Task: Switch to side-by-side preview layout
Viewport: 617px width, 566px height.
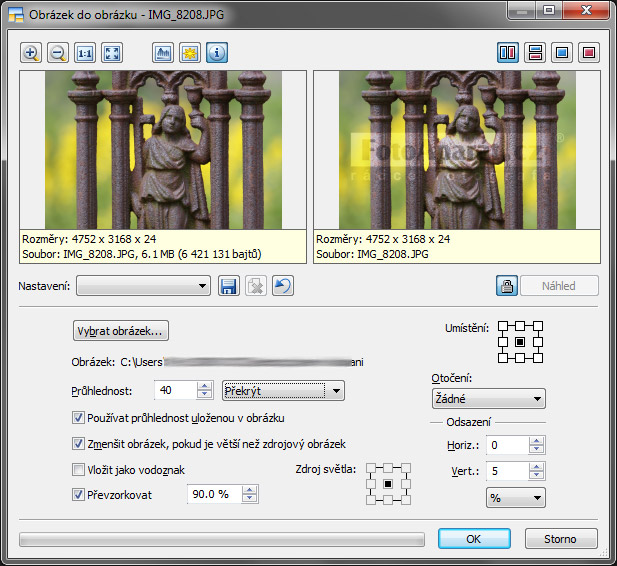Action: pos(508,53)
